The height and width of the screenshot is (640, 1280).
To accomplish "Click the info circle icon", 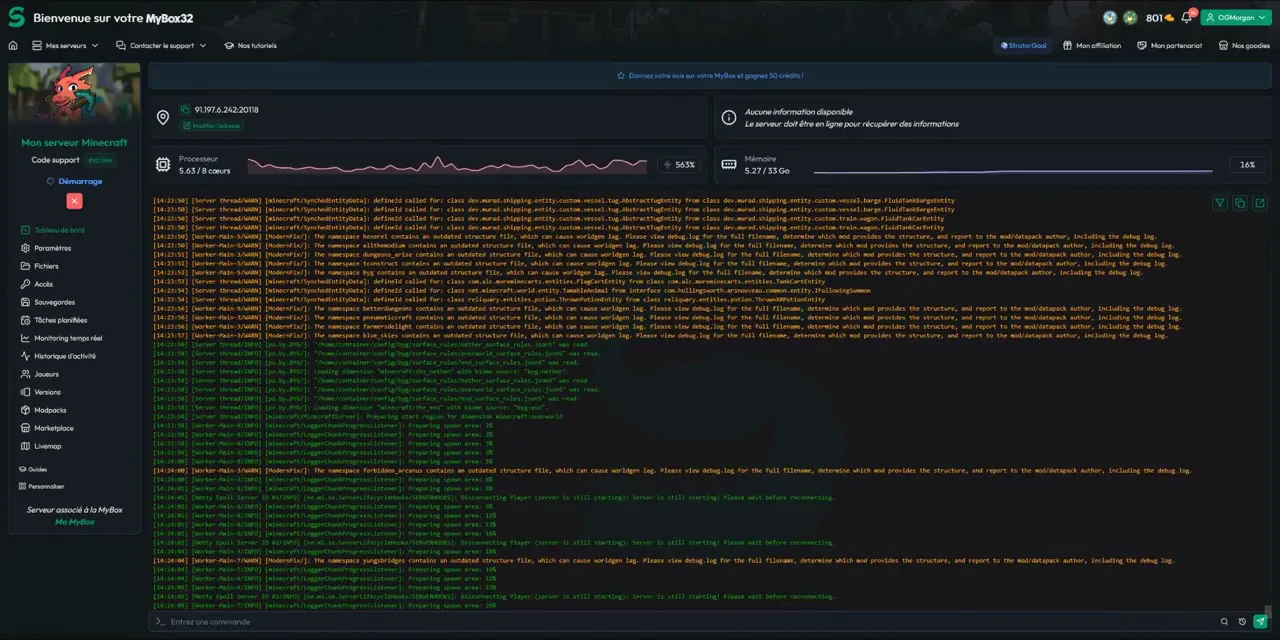I will point(728,118).
